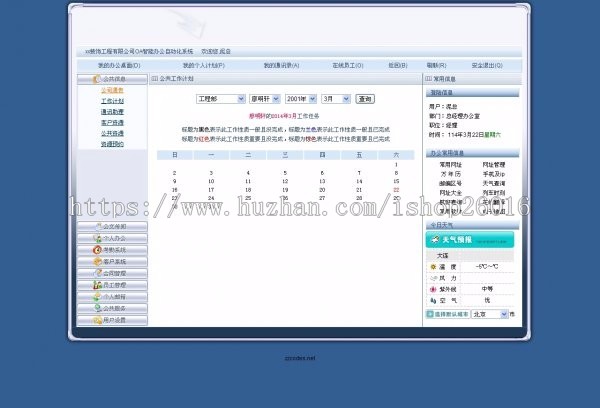Click the 用户设置 icon
Image resolution: width=600 pixels, height=408 pixels.
pos(97,320)
